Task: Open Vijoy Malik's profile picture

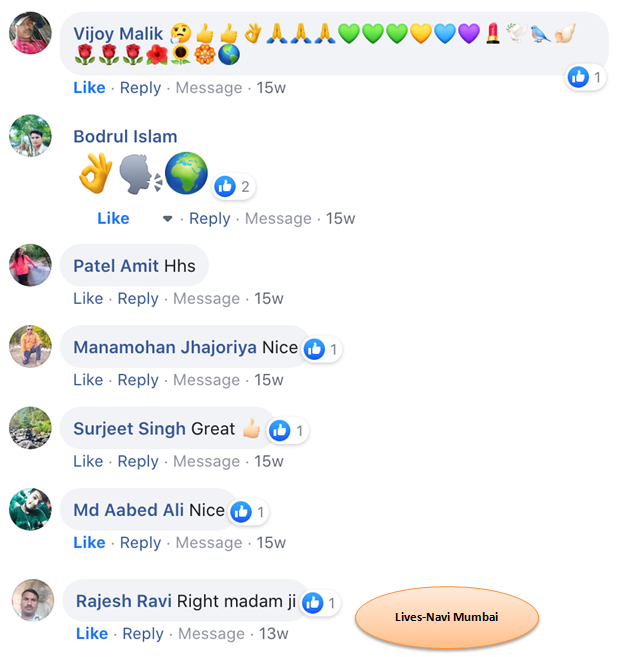Action: tap(30, 33)
